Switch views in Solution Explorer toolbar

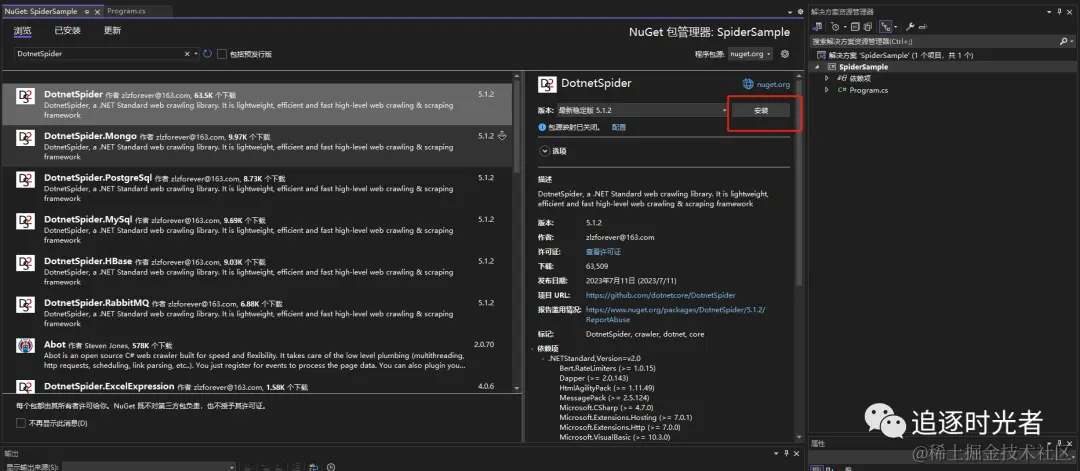coord(818,27)
